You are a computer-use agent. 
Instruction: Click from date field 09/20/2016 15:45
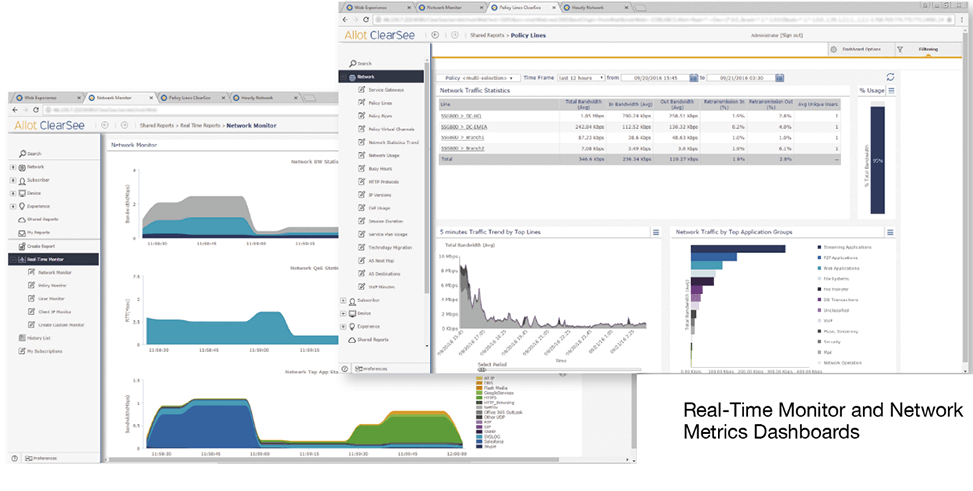tap(655, 78)
